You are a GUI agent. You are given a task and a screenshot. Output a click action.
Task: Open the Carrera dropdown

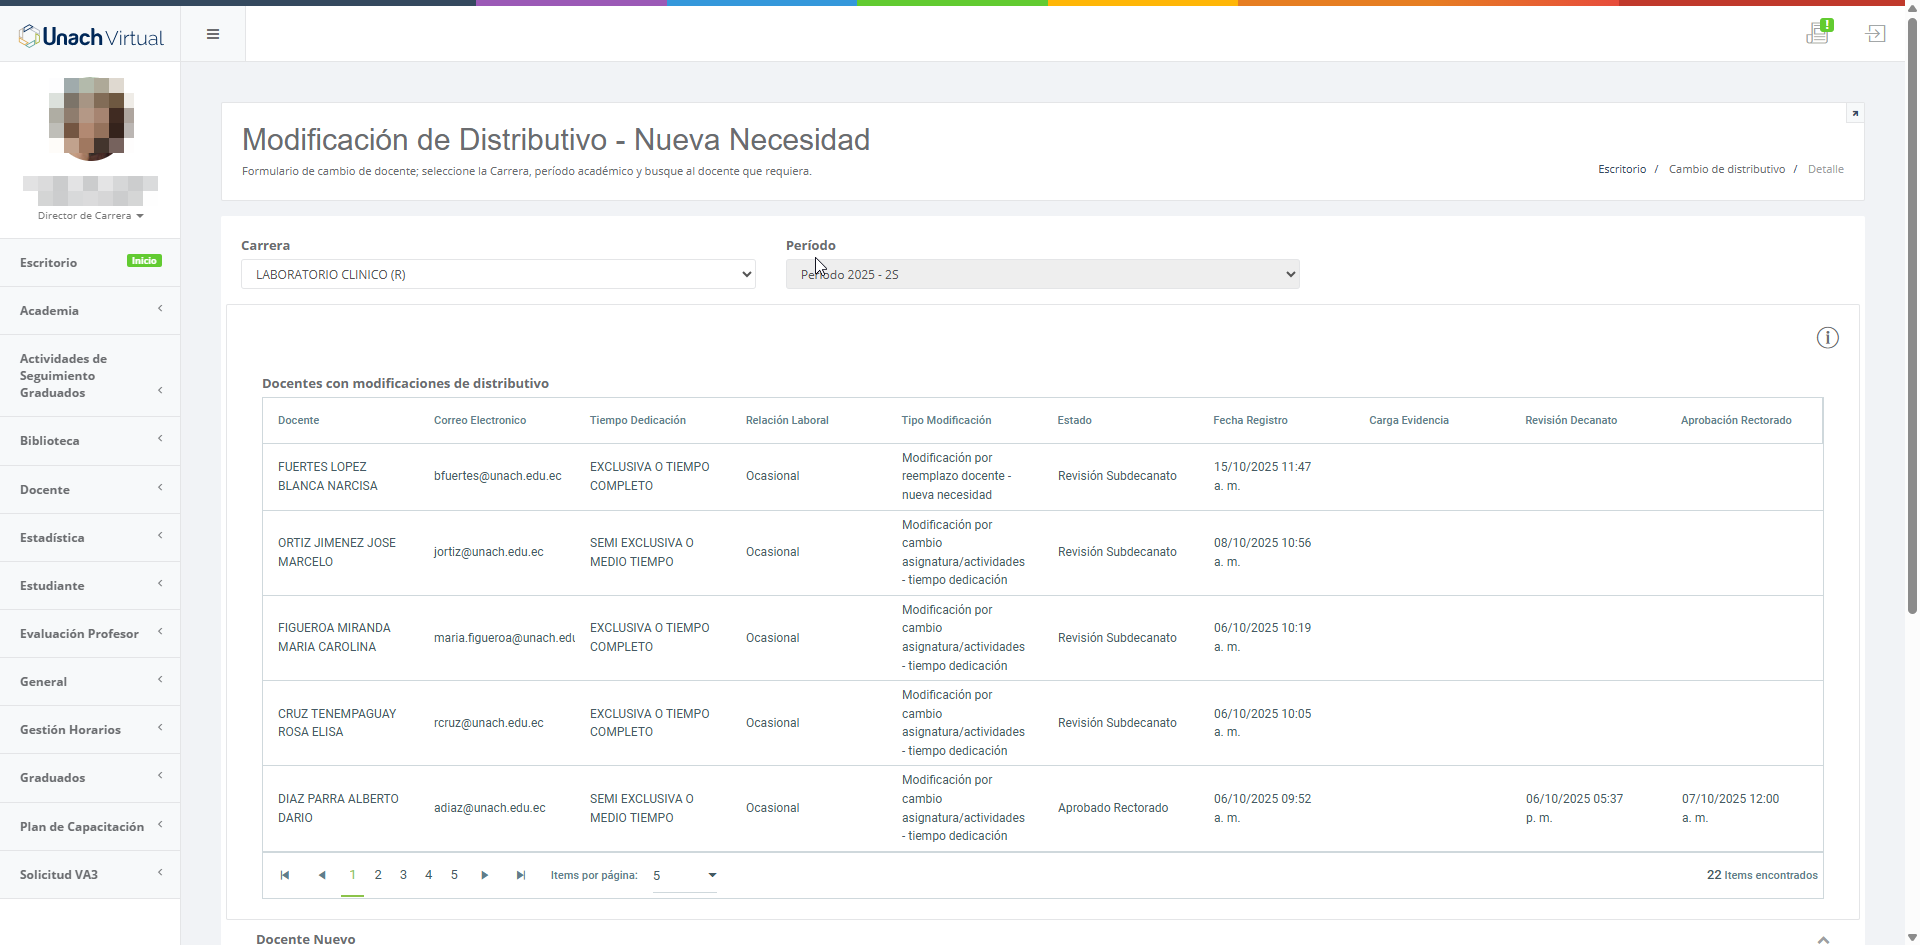pos(498,274)
